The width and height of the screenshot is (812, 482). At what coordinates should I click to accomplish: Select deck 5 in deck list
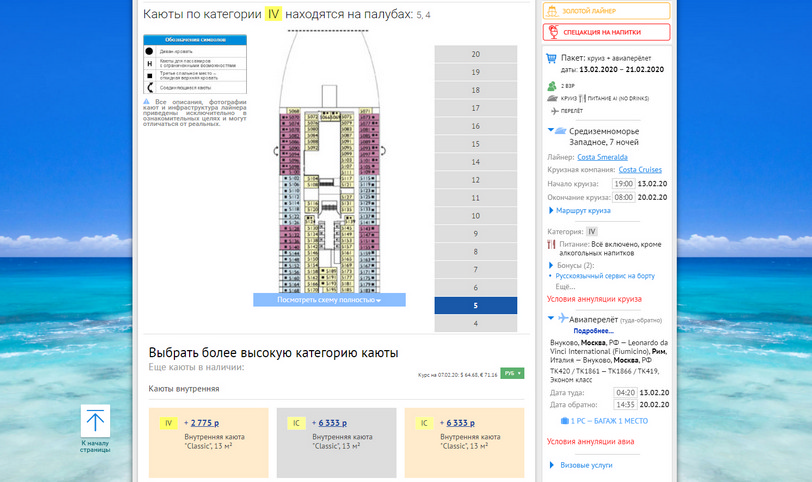475,306
